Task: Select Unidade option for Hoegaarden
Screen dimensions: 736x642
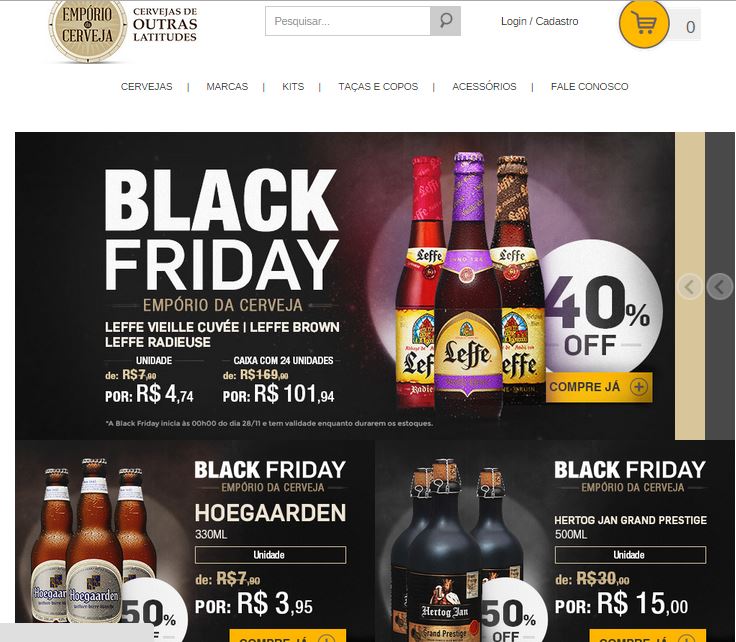Action: [270, 555]
